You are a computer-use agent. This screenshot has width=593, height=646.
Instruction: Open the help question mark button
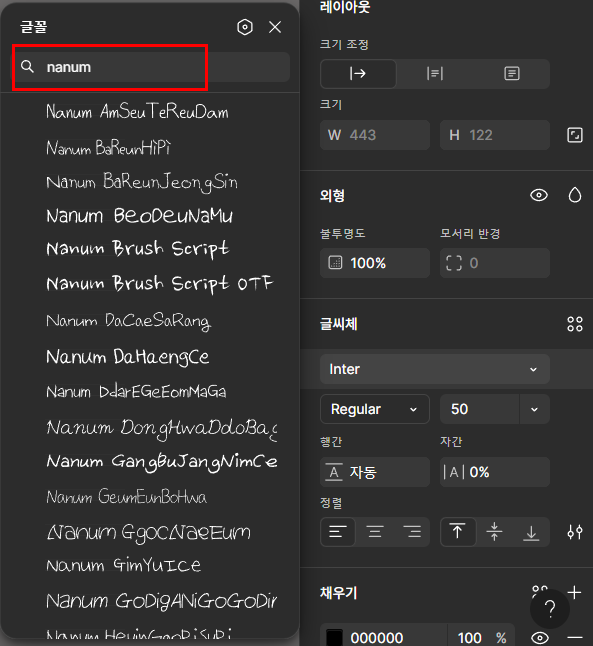(550, 609)
